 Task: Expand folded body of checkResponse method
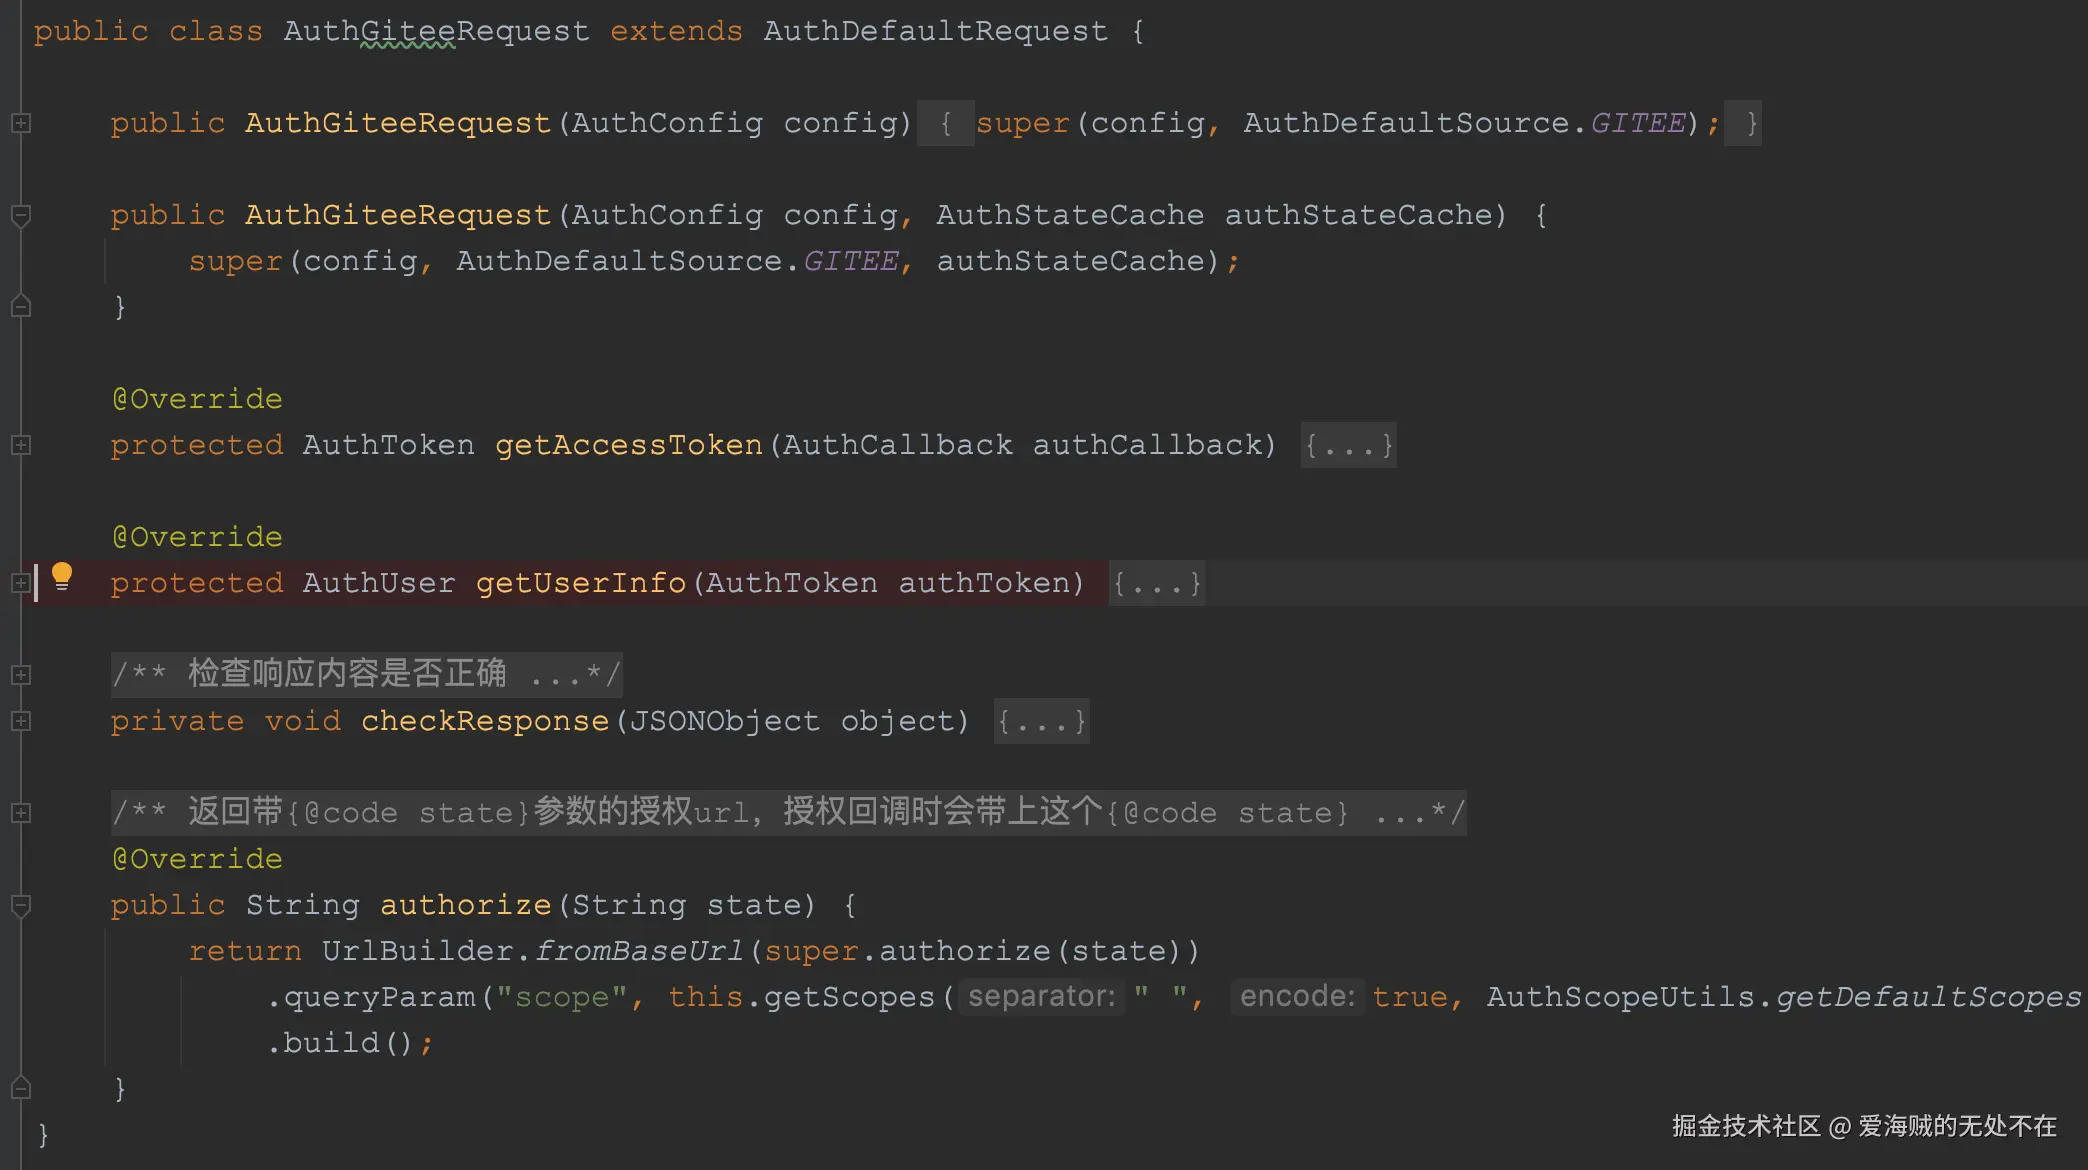(1041, 721)
